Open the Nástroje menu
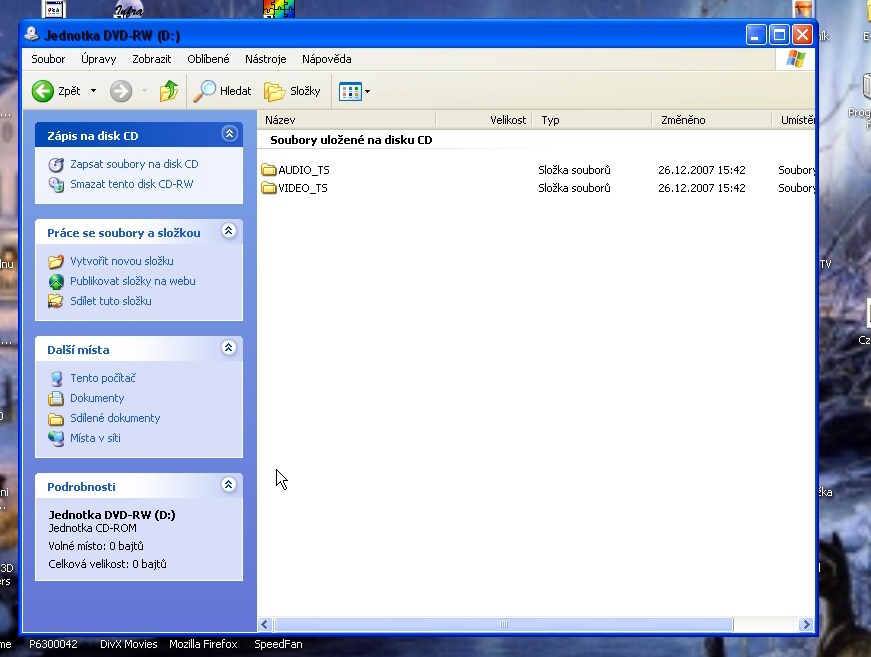Image resolution: width=871 pixels, height=657 pixels. (265, 59)
